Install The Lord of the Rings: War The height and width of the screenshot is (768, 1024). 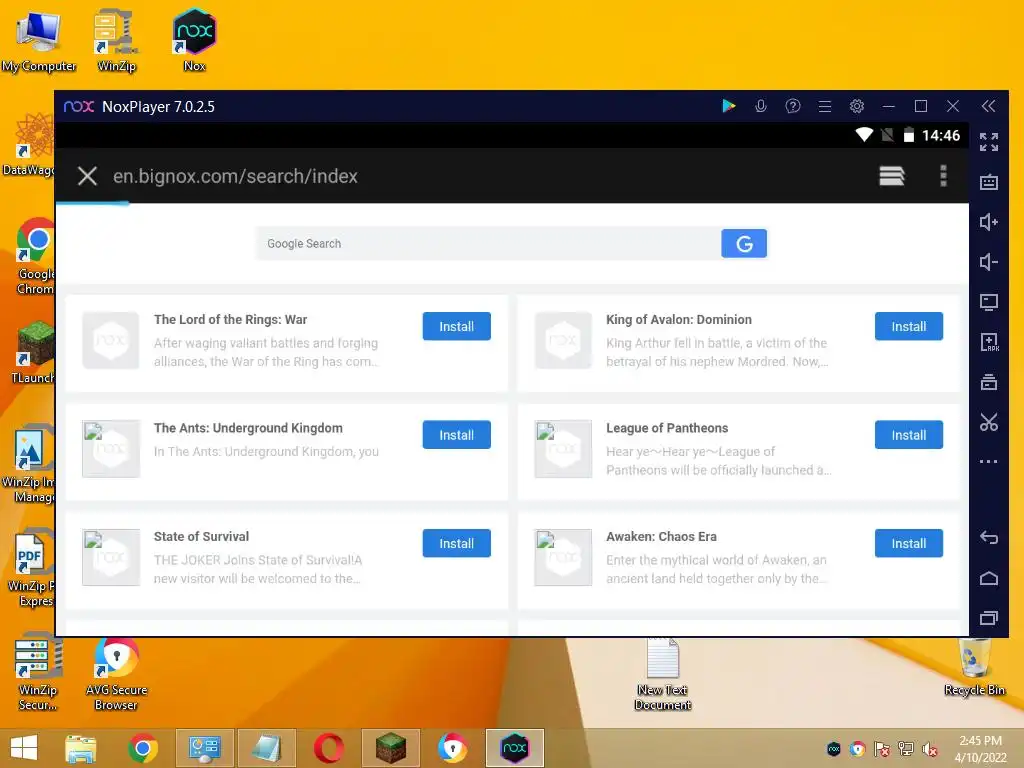click(456, 327)
